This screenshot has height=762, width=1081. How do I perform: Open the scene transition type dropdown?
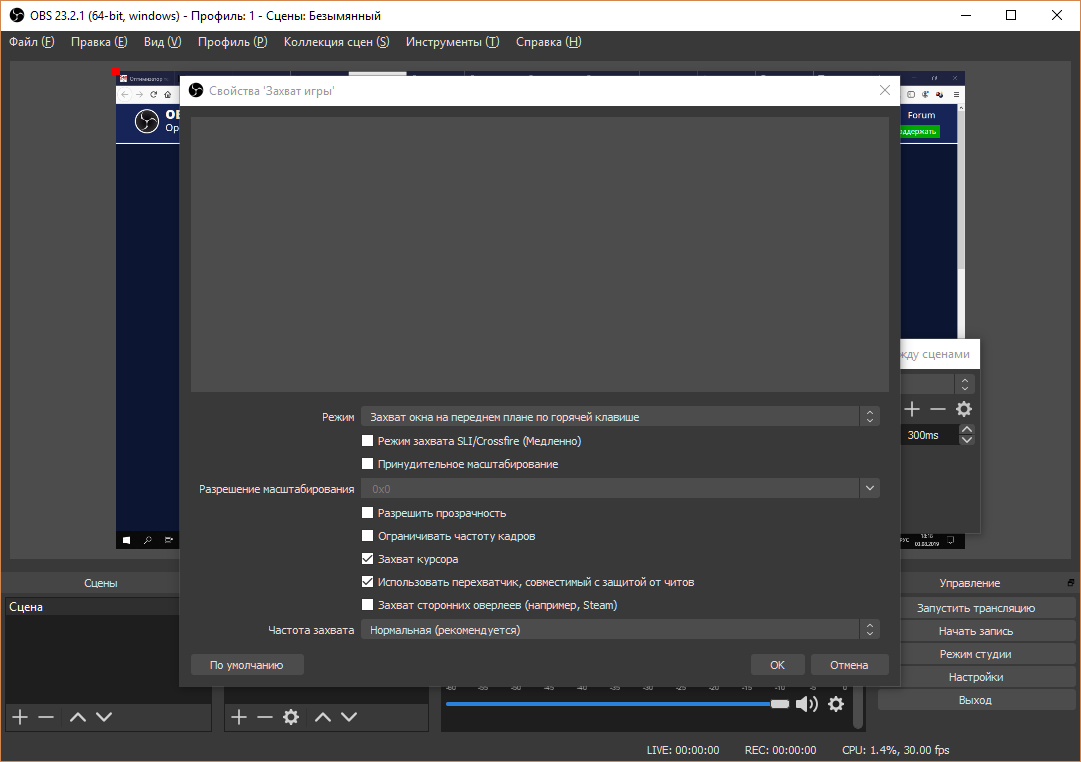(x=964, y=384)
